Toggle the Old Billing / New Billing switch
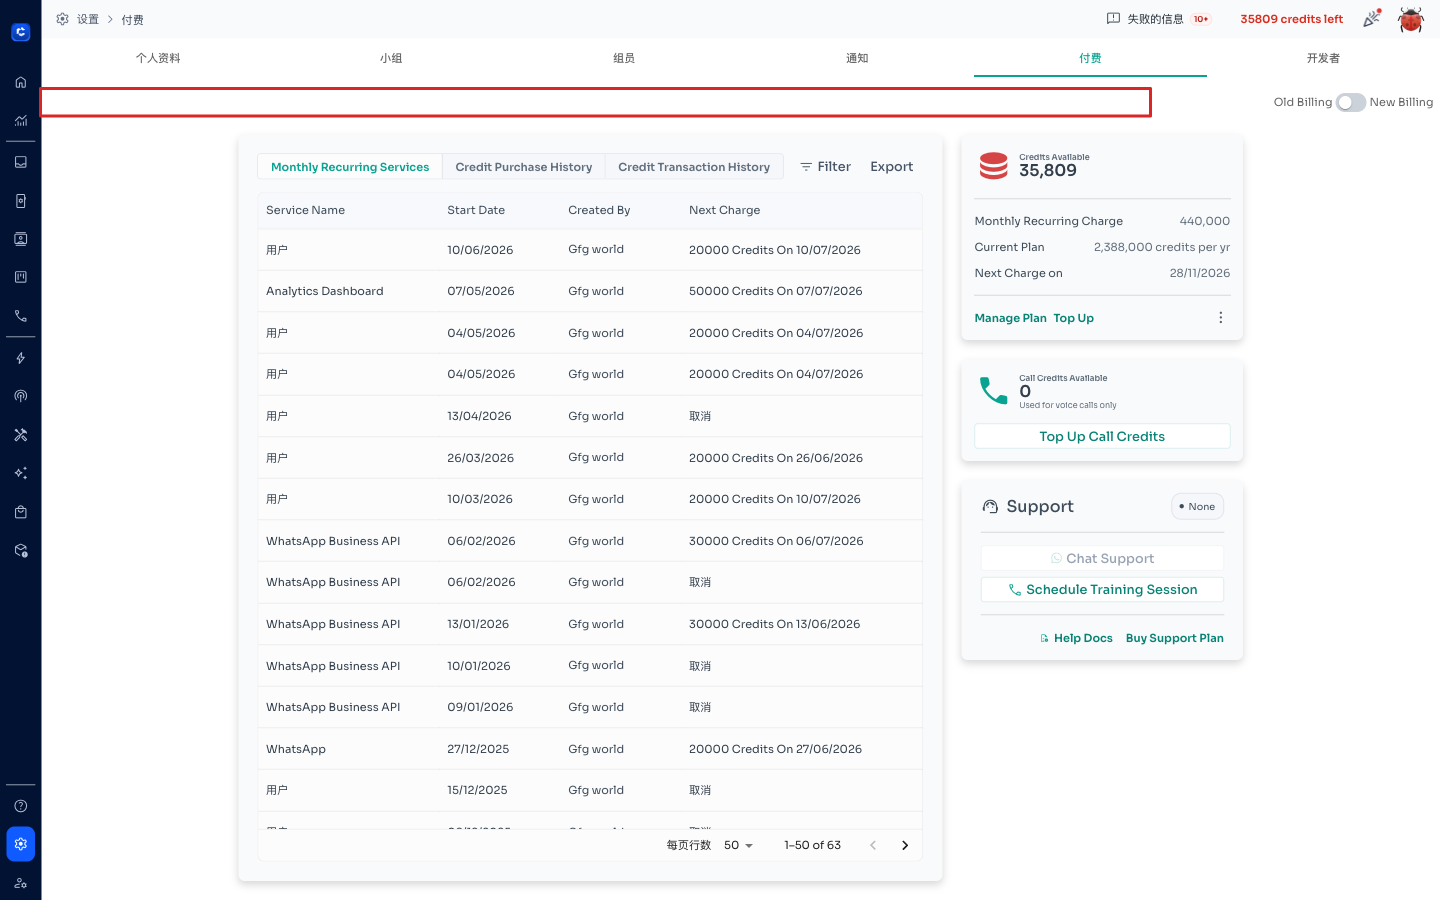The height and width of the screenshot is (900, 1440). click(1350, 102)
